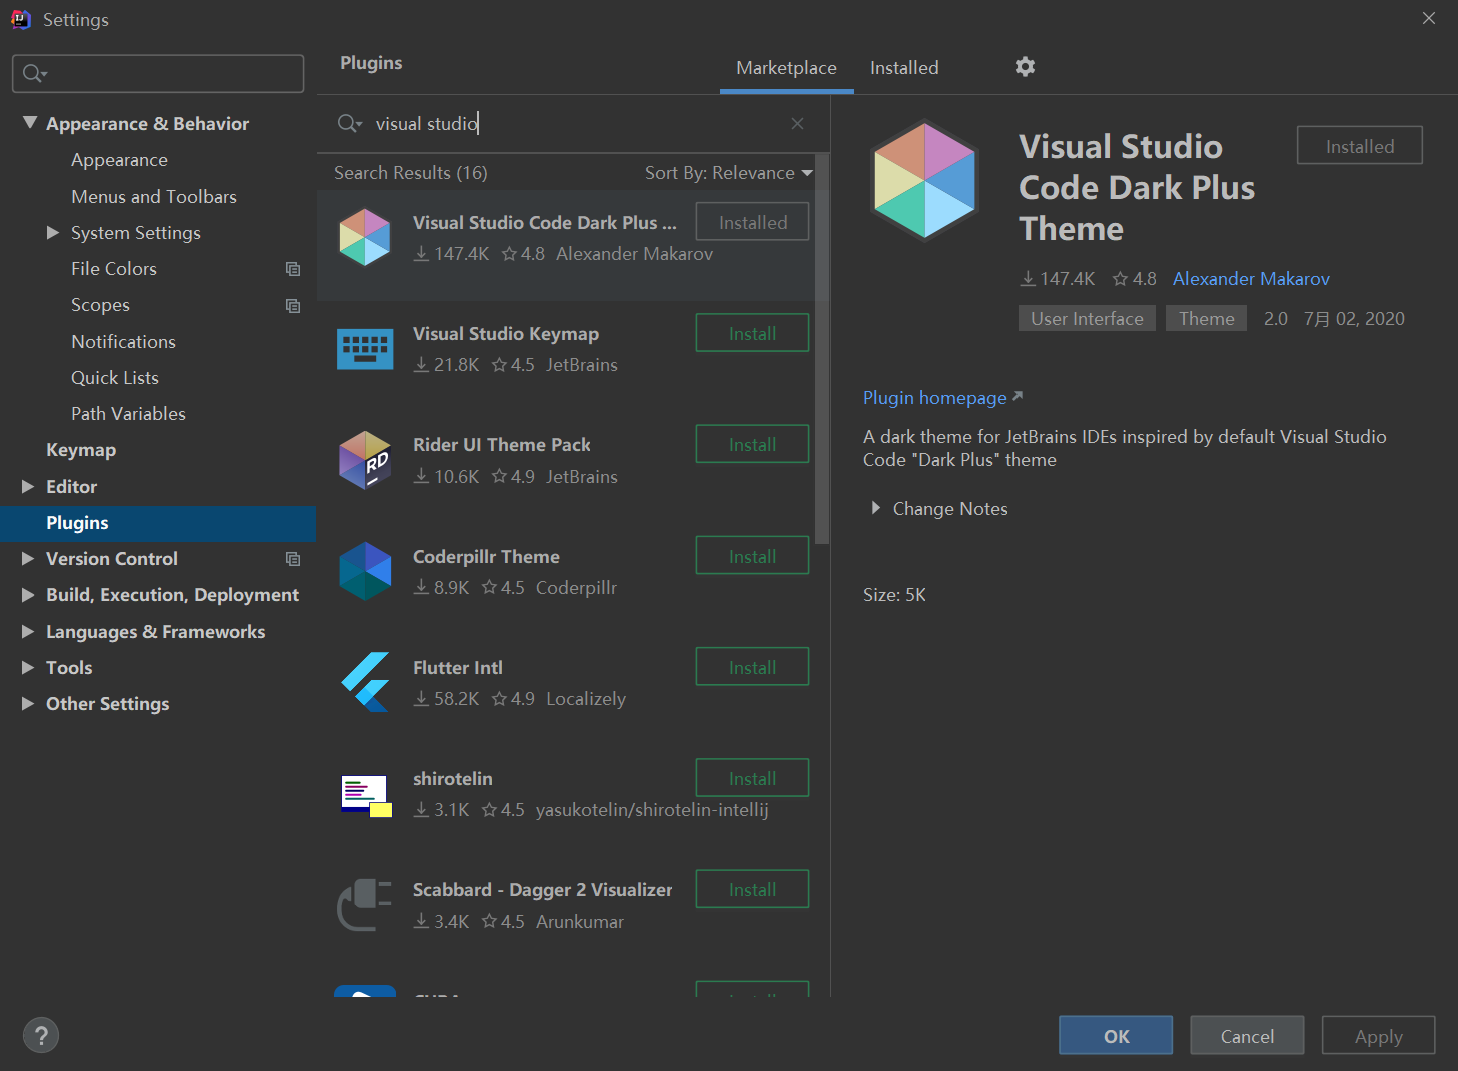Install Scabbard - Dagger 2 Visualizer
The width and height of the screenshot is (1458, 1071).
point(752,889)
